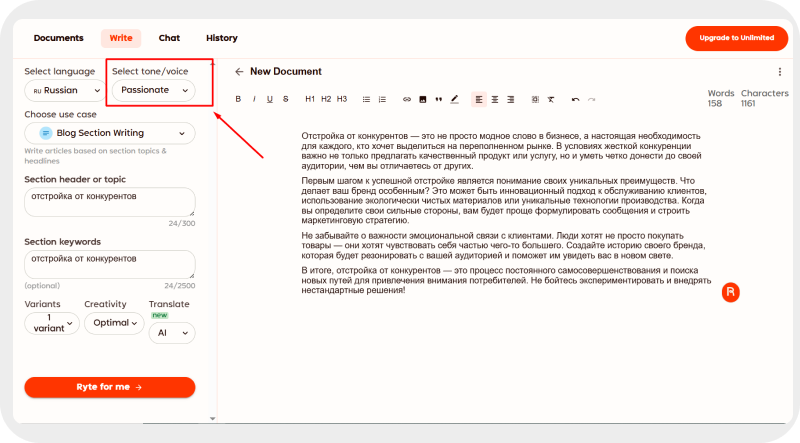
Task: Open the 1 variant dropdown
Action: pos(52,323)
